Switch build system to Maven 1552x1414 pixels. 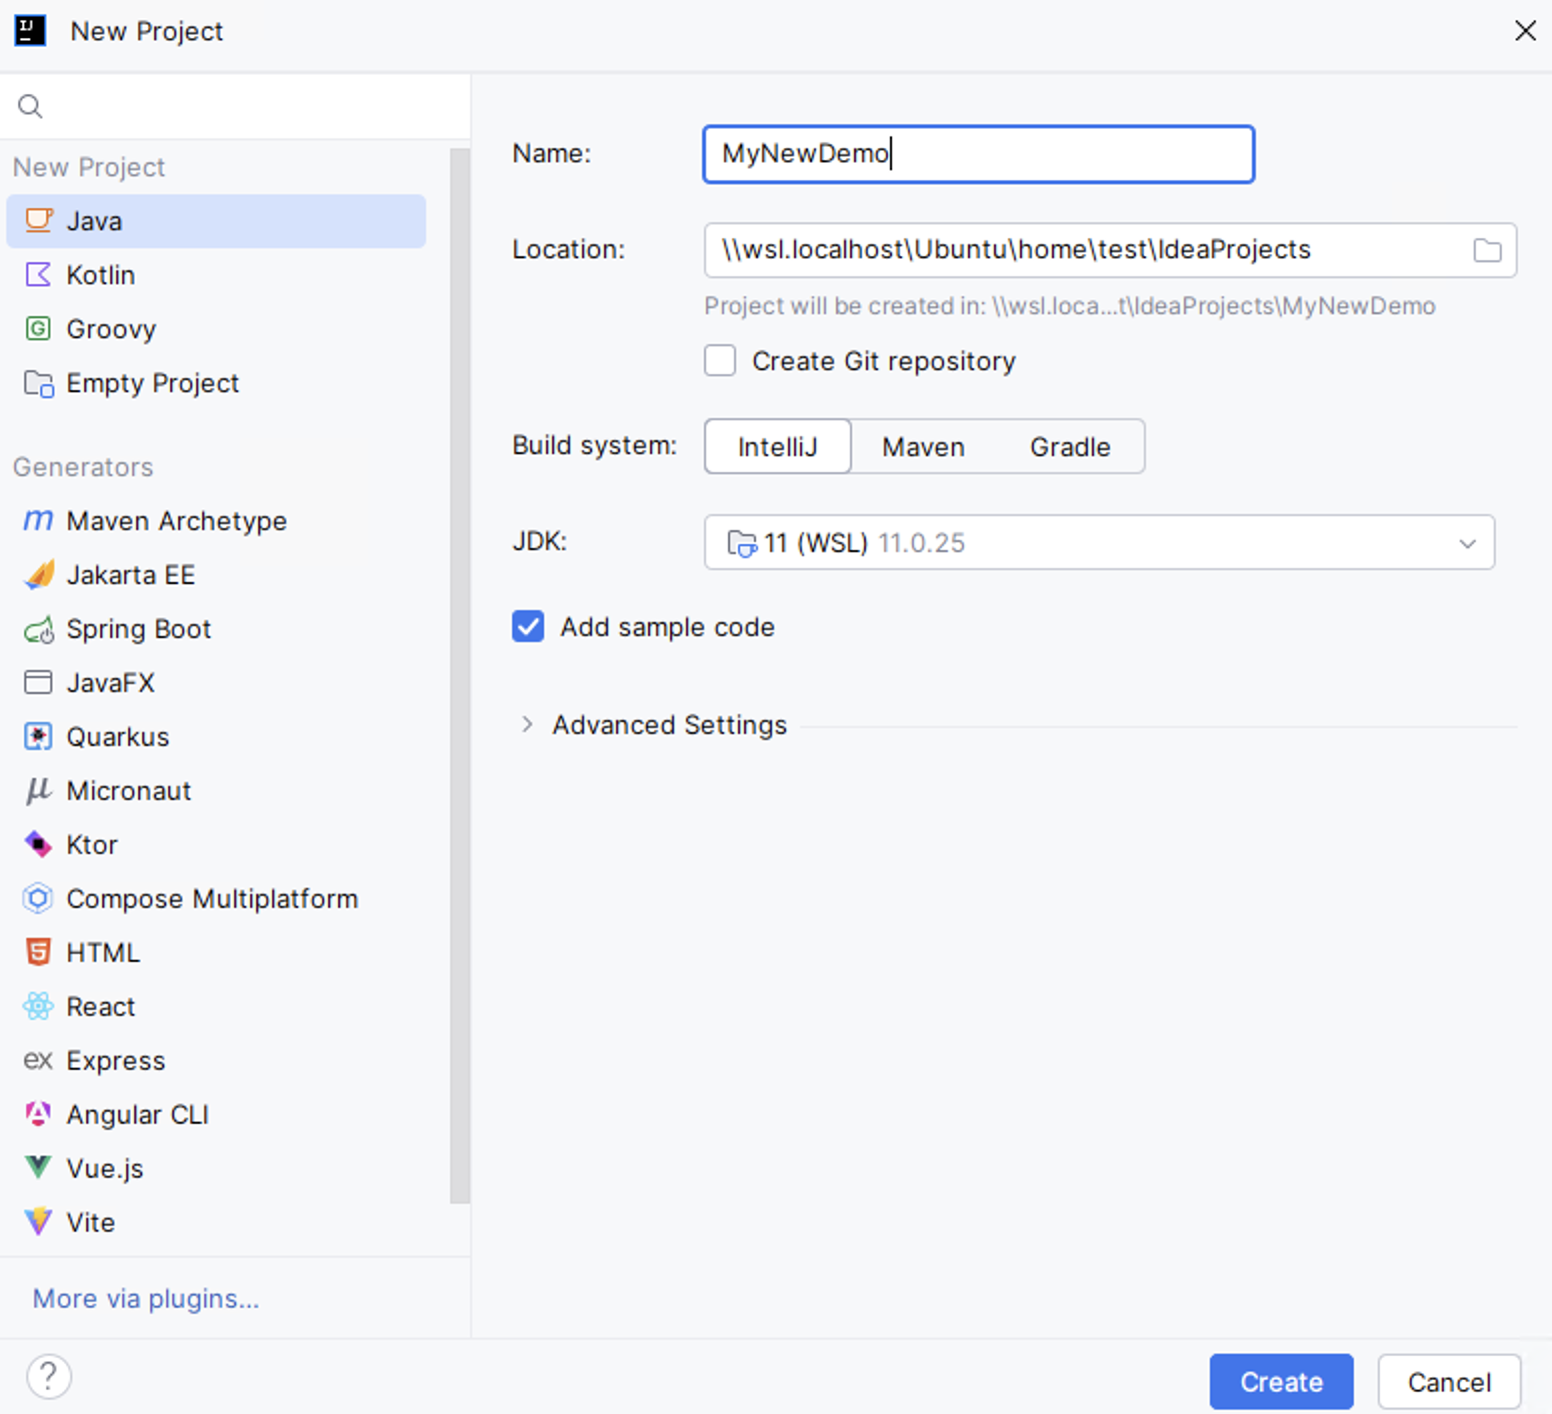tap(922, 446)
